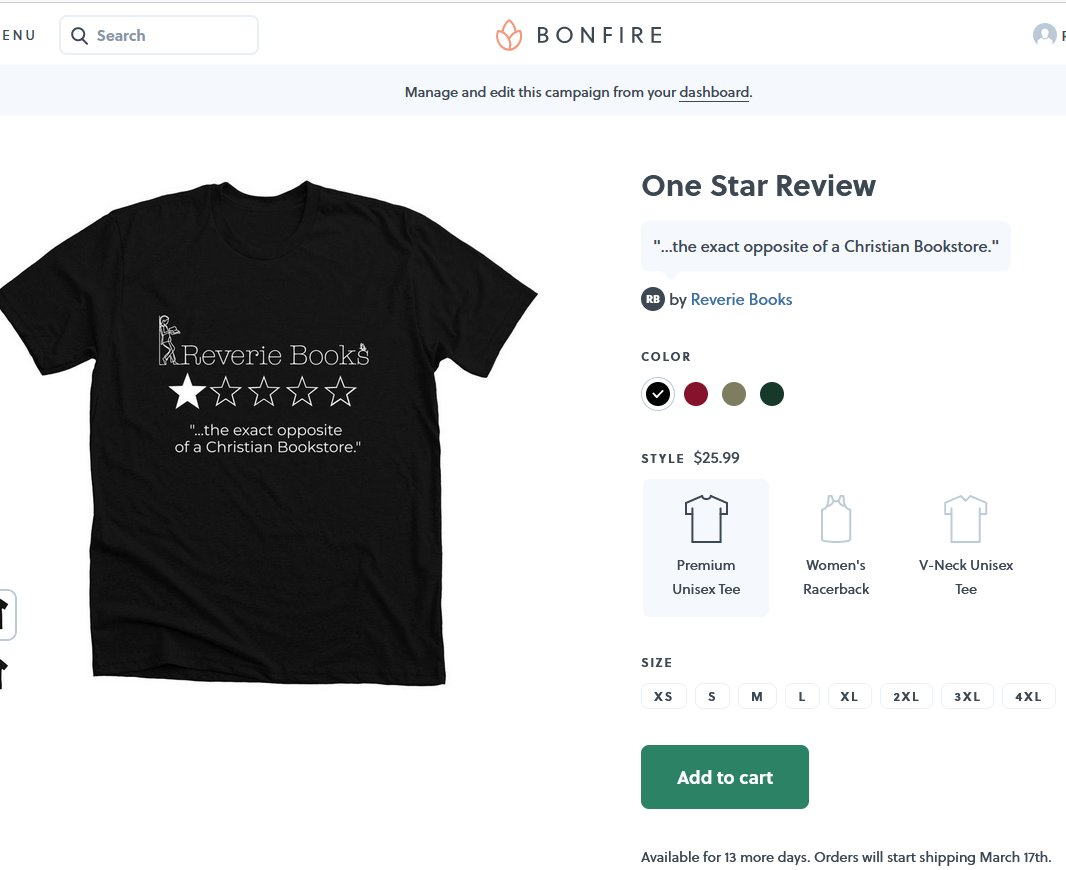Select size 3XL
The width and height of the screenshot is (1066, 870).
(966, 696)
